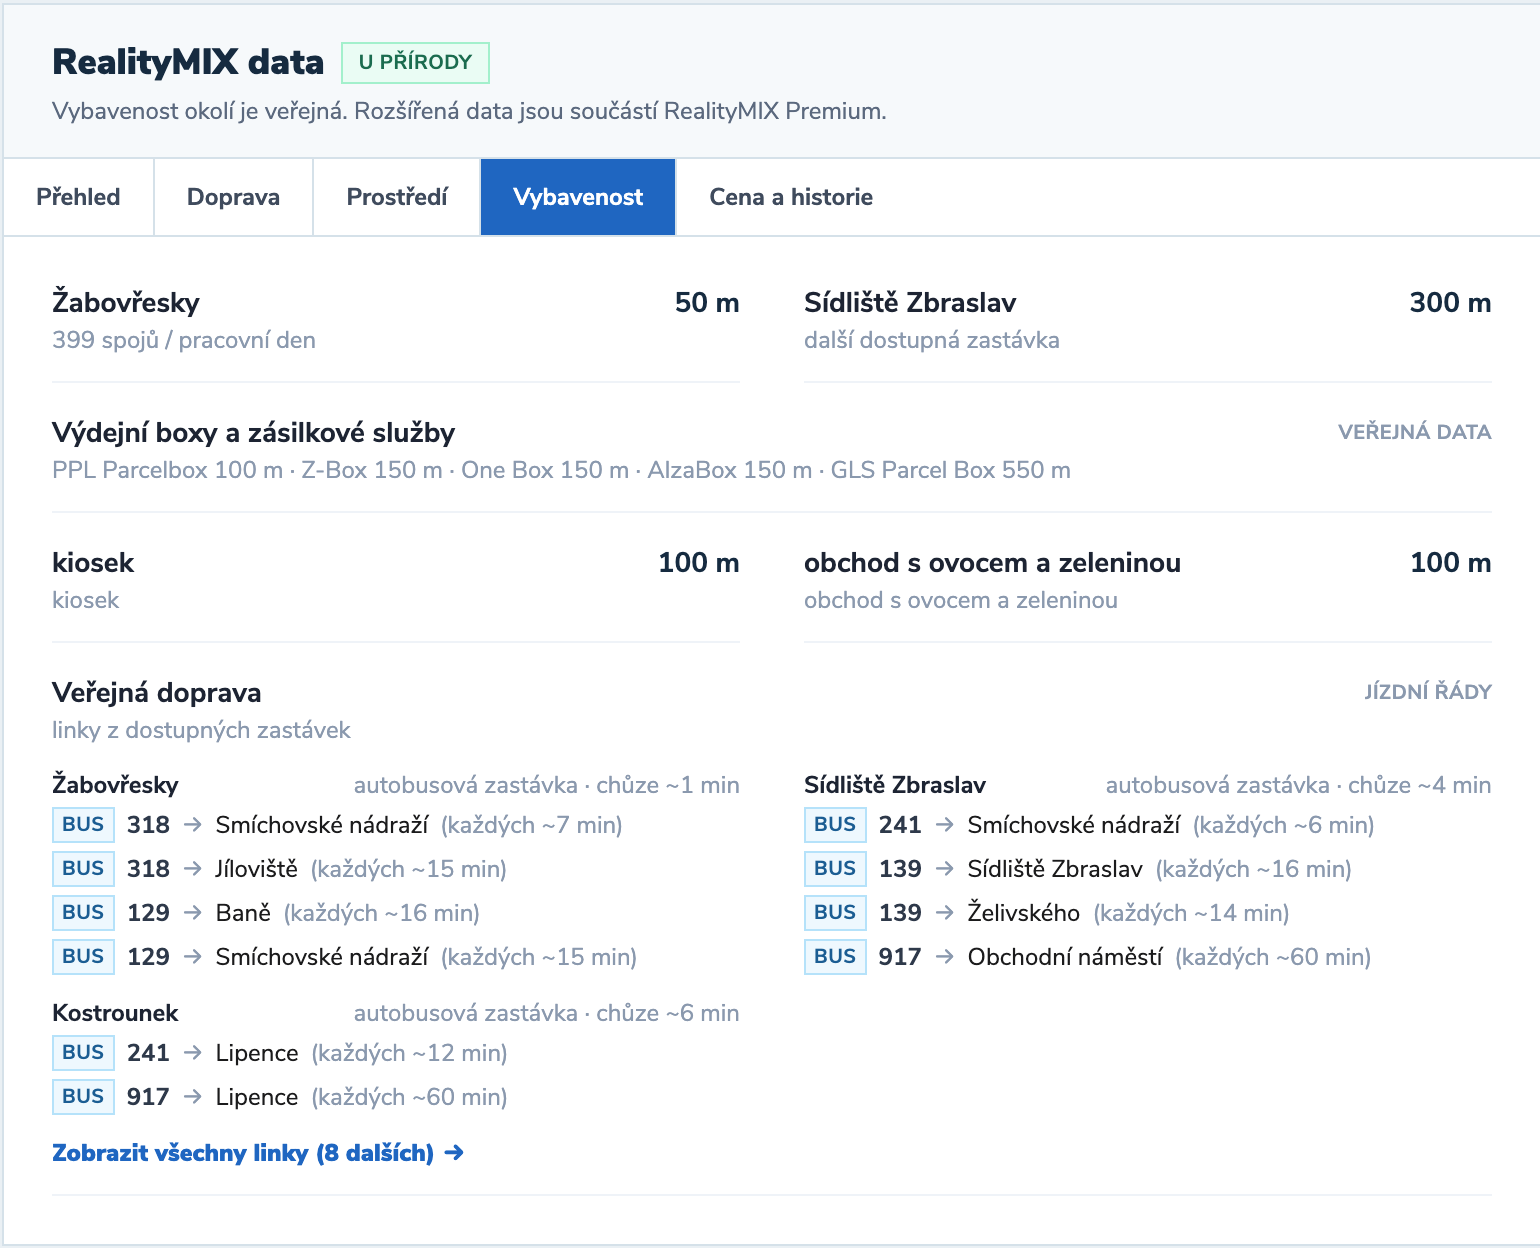The height and width of the screenshot is (1248, 1540).
Task: Click the Kostrounek stop name
Action: pyautogui.click(x=115, y=1013)
